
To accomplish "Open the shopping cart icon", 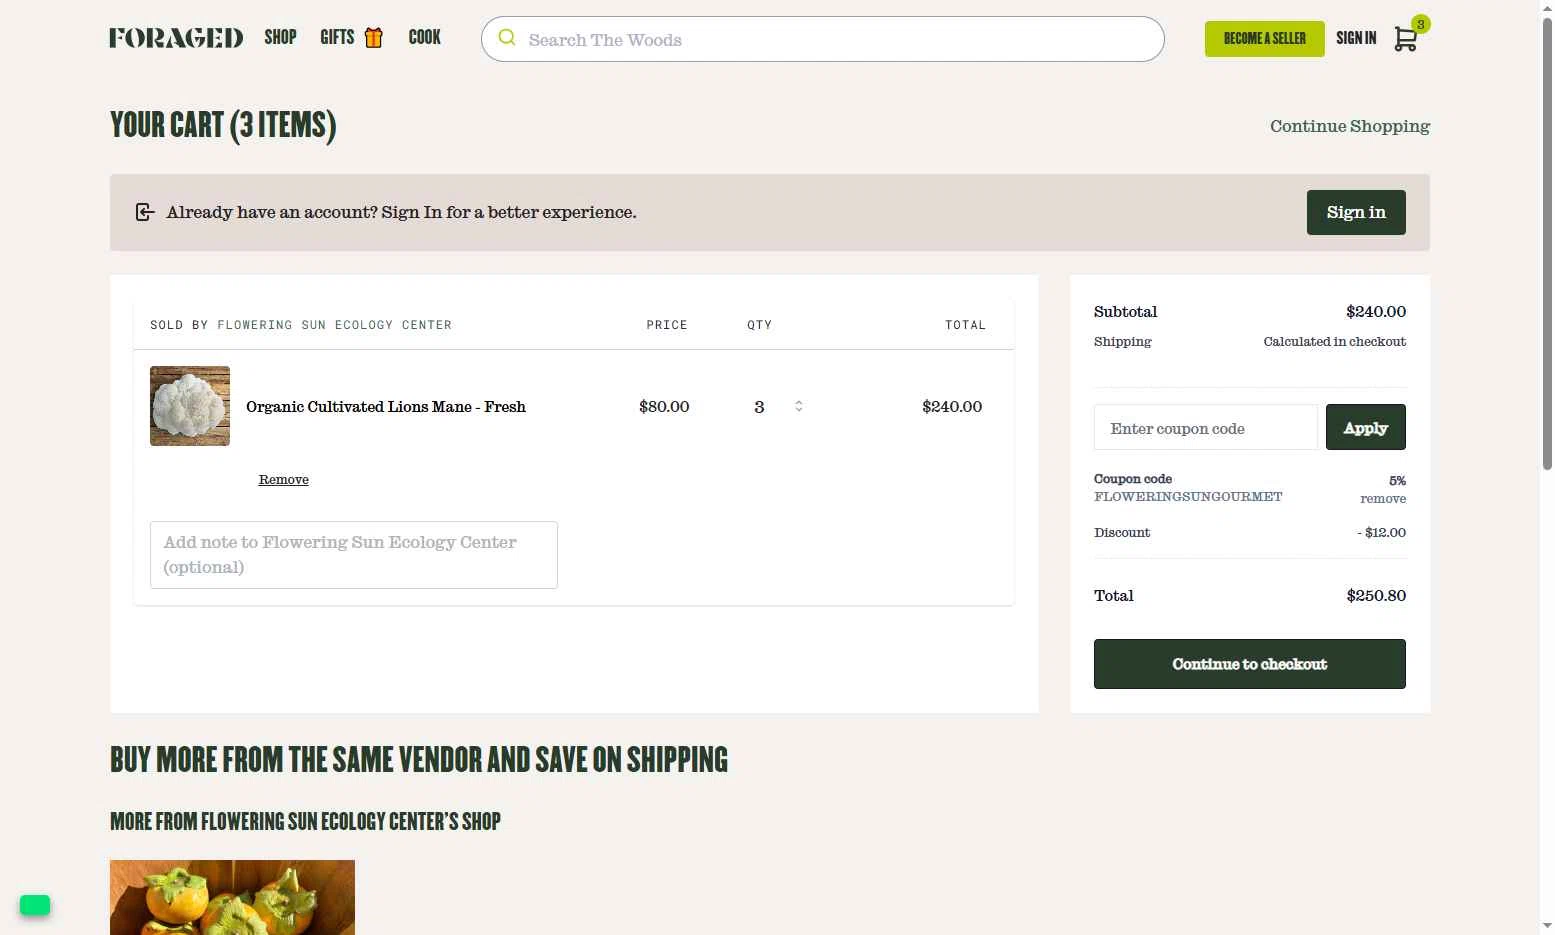I will (x=1406, y=38).
